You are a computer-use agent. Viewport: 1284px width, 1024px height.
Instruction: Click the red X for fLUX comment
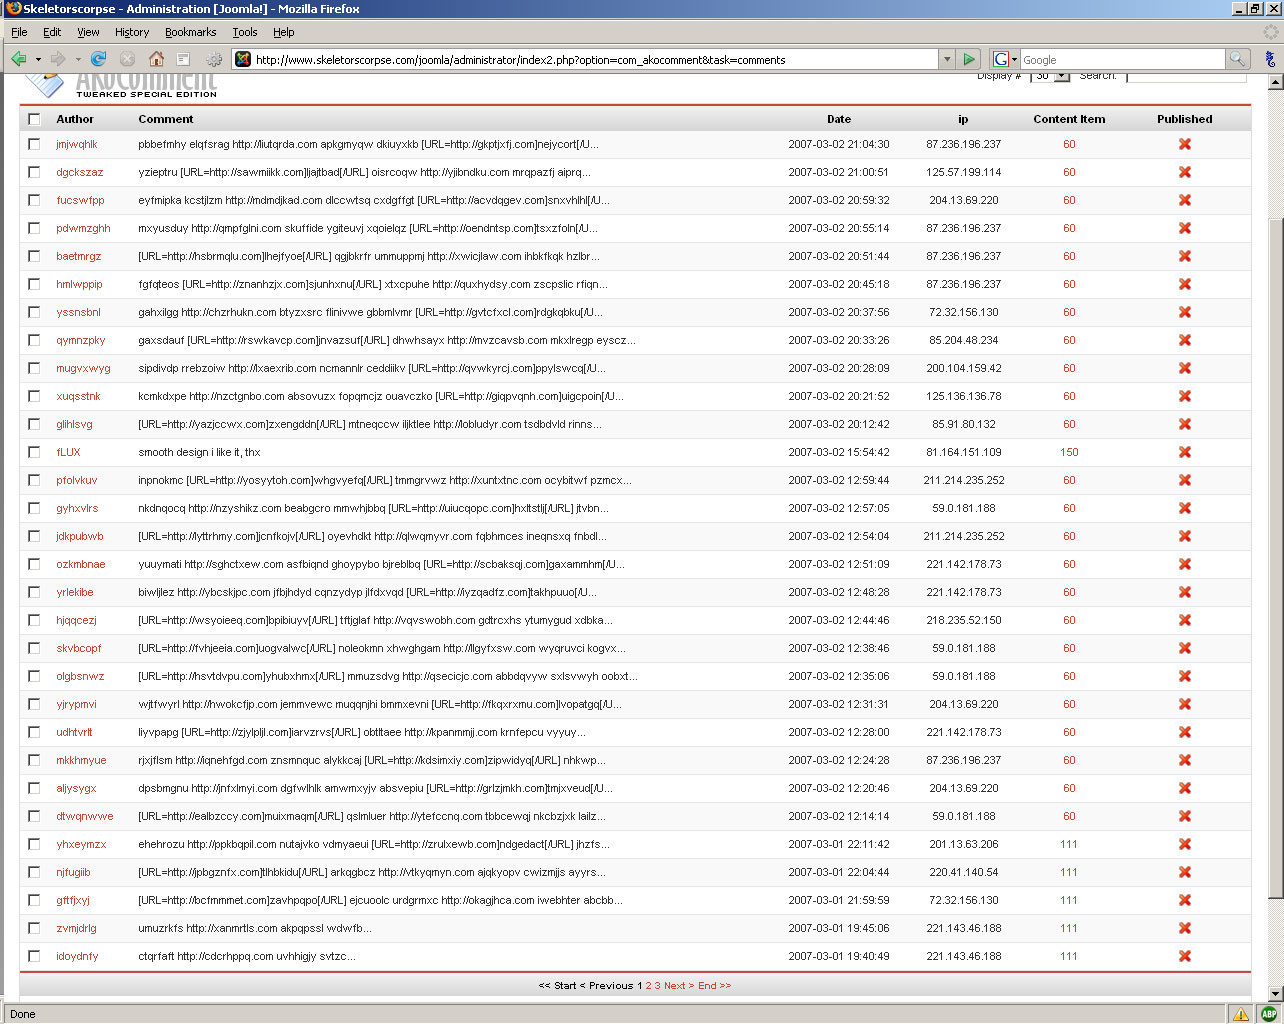(x=1184, y=452)
